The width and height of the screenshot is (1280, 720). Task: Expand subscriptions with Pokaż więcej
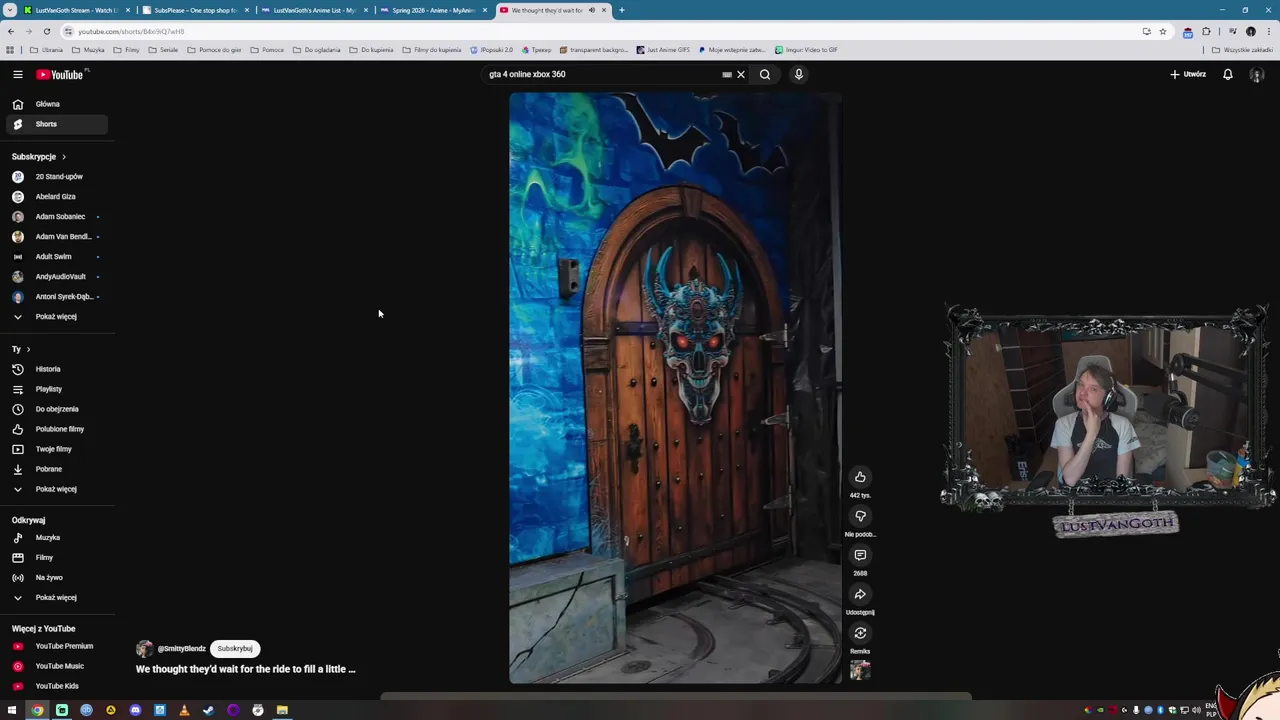(x=55, y=317)
